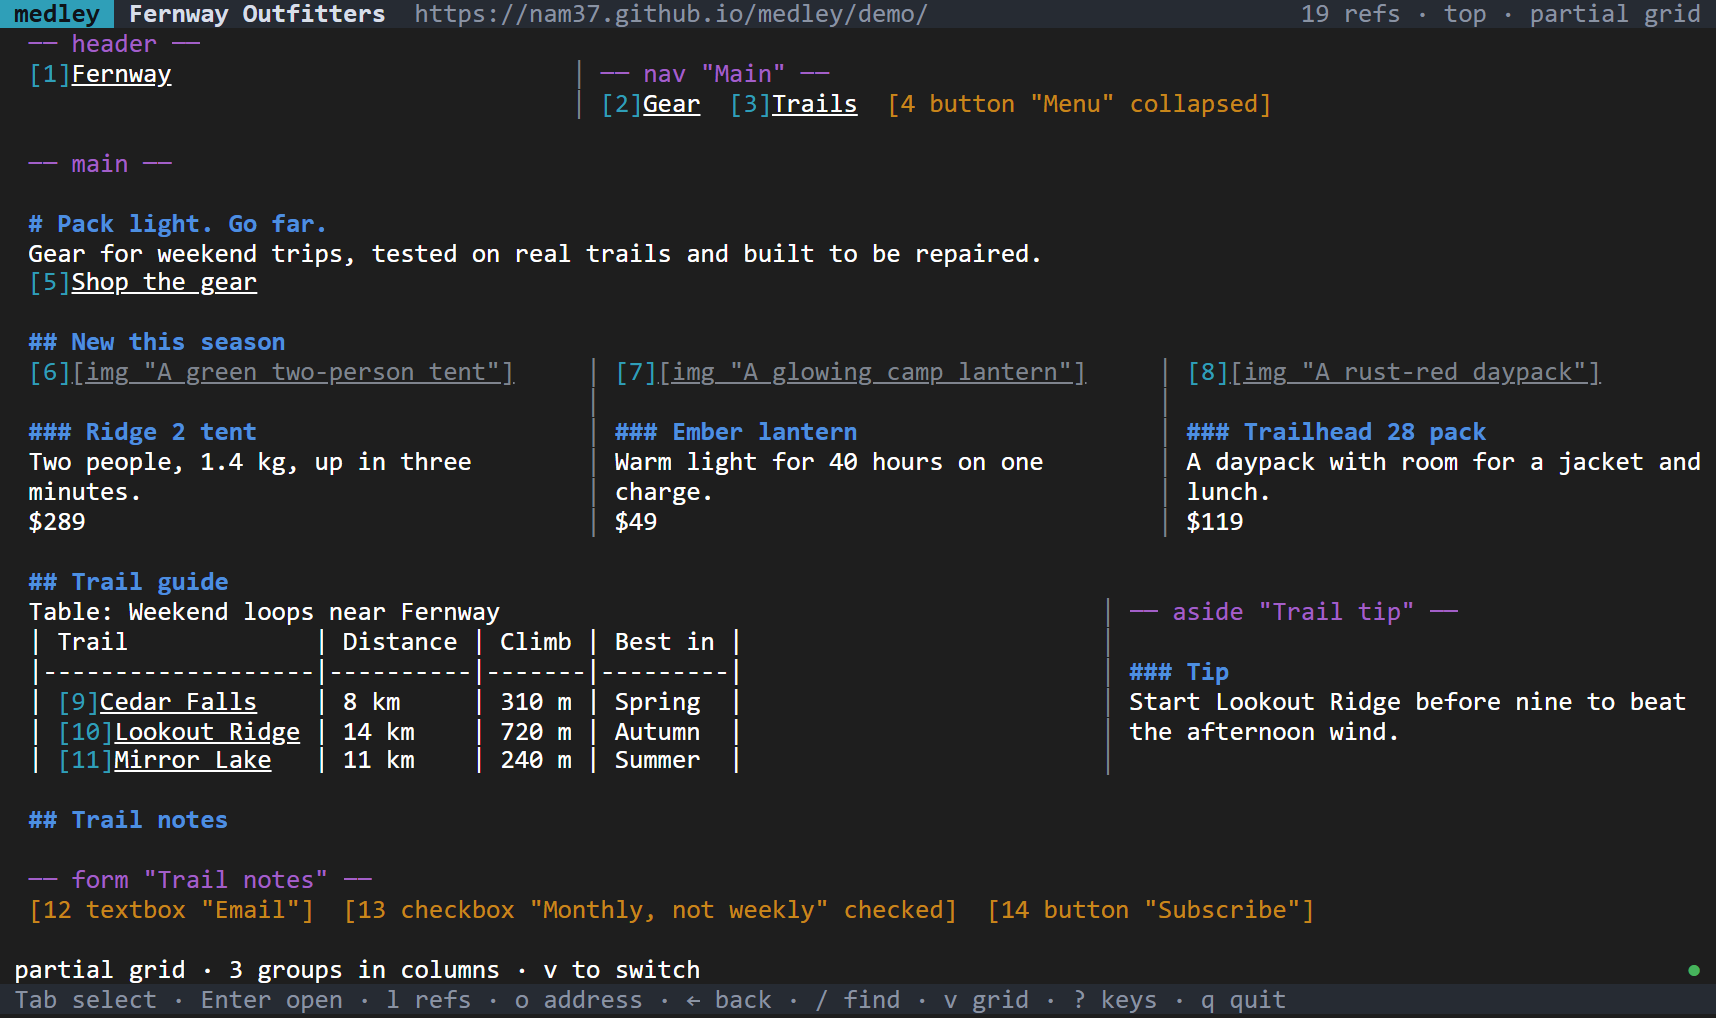This screenshot has height=1018, width=1716.
Task: Click the 'Ember lantern' heading
Action: [x=736, y=432]
